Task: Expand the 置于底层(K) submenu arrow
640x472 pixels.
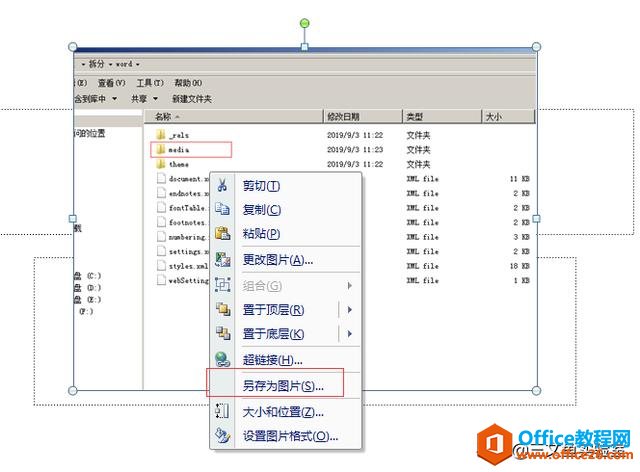Action: point(350,334)
